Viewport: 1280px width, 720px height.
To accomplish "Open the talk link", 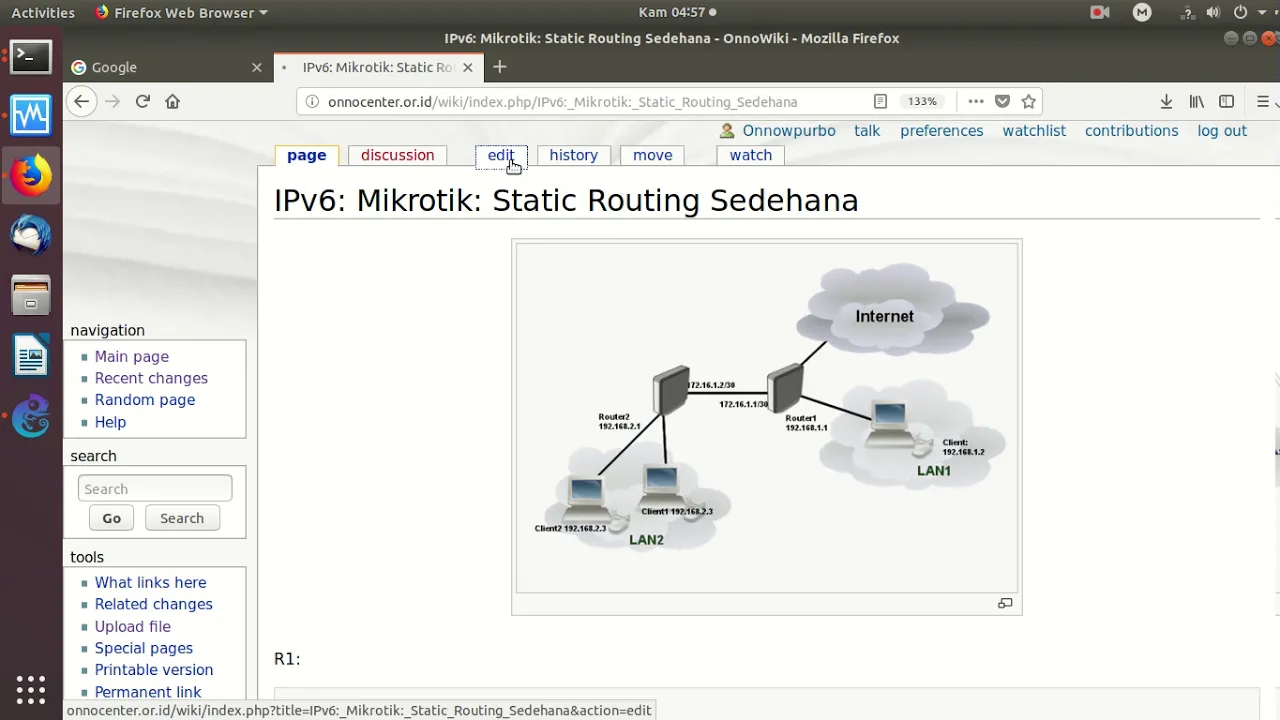I will [x=867, y=131].
